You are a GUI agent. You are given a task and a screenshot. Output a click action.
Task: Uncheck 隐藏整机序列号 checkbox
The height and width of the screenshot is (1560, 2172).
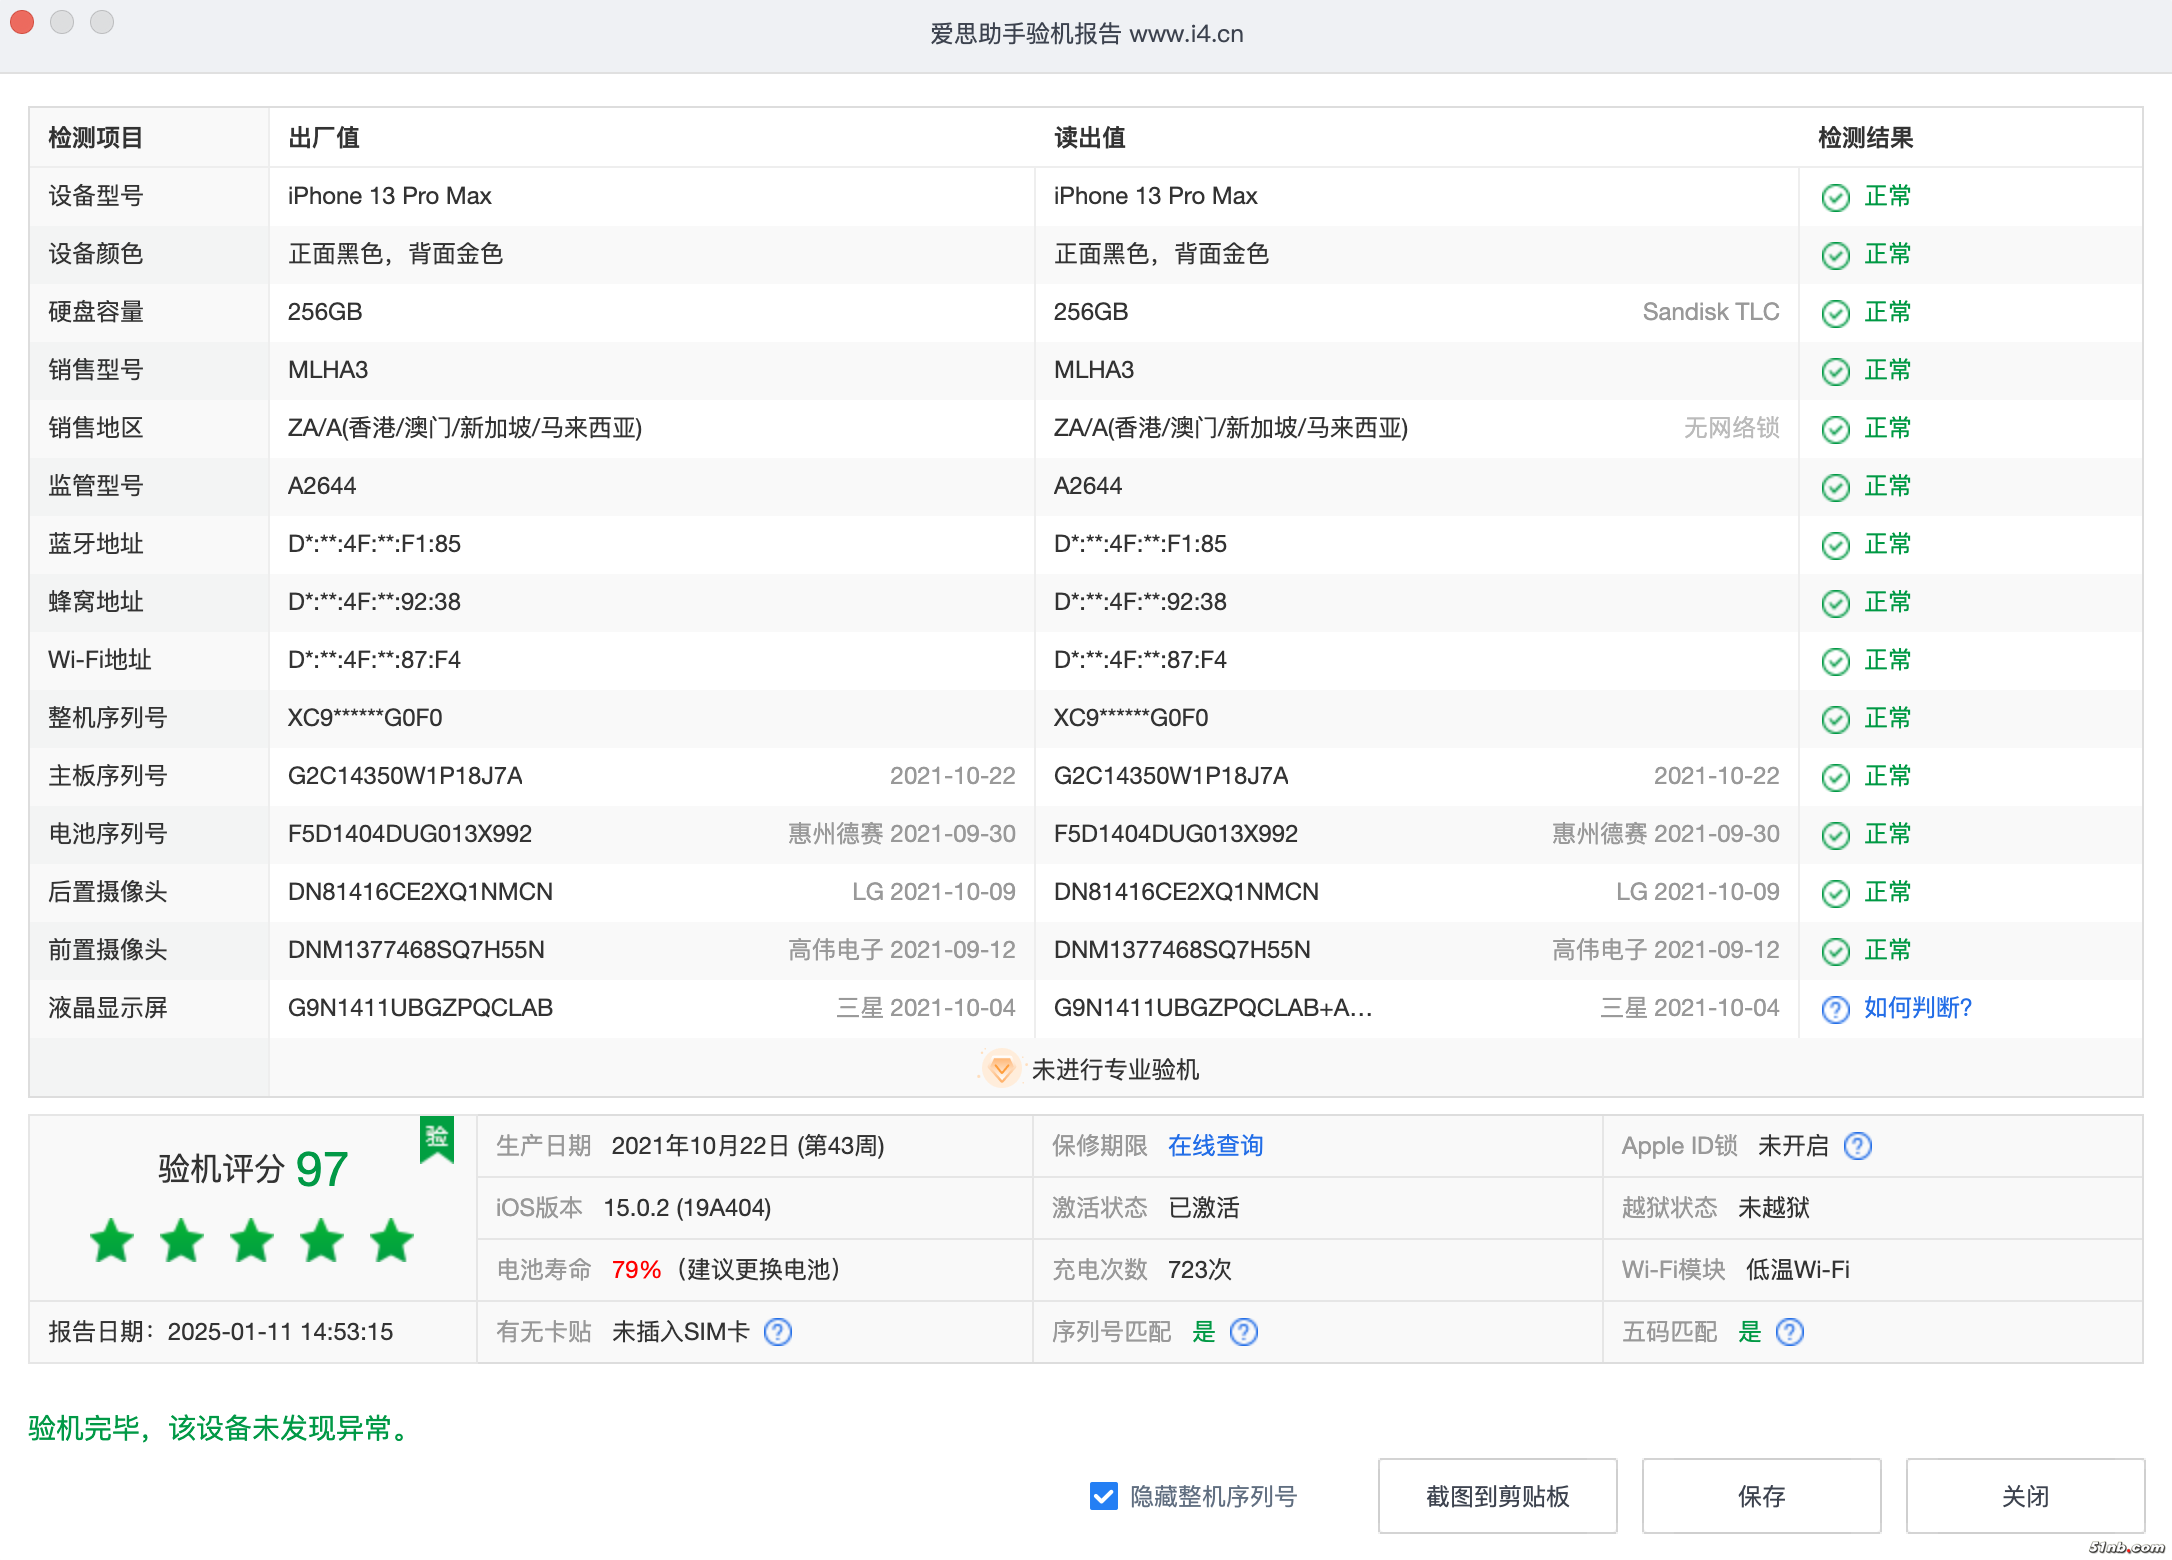[x=1103, y=1496]
